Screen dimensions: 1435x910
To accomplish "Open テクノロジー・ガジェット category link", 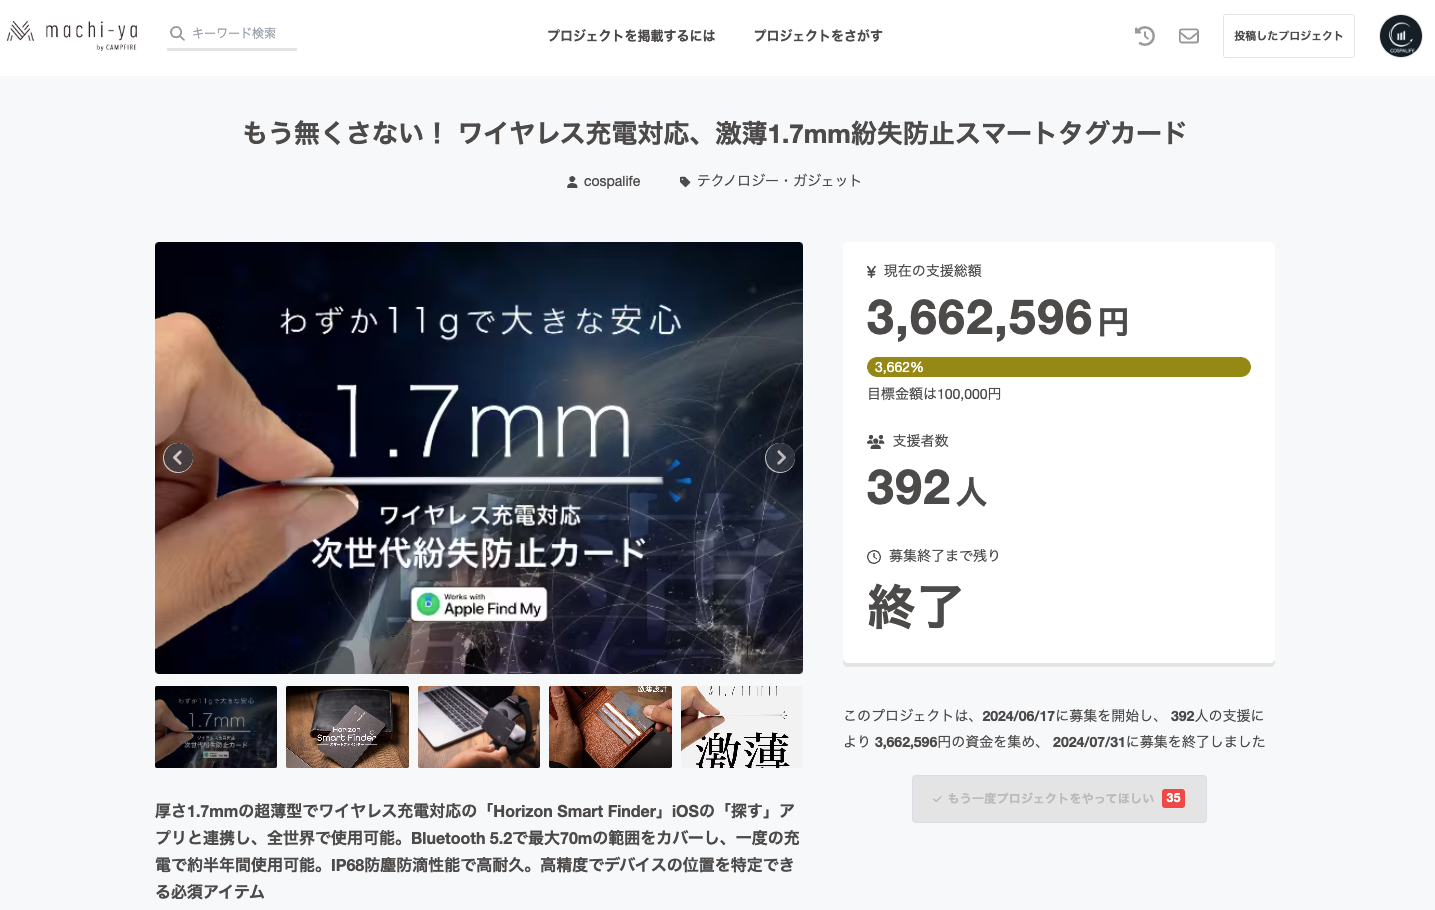I will coord(779,181).
